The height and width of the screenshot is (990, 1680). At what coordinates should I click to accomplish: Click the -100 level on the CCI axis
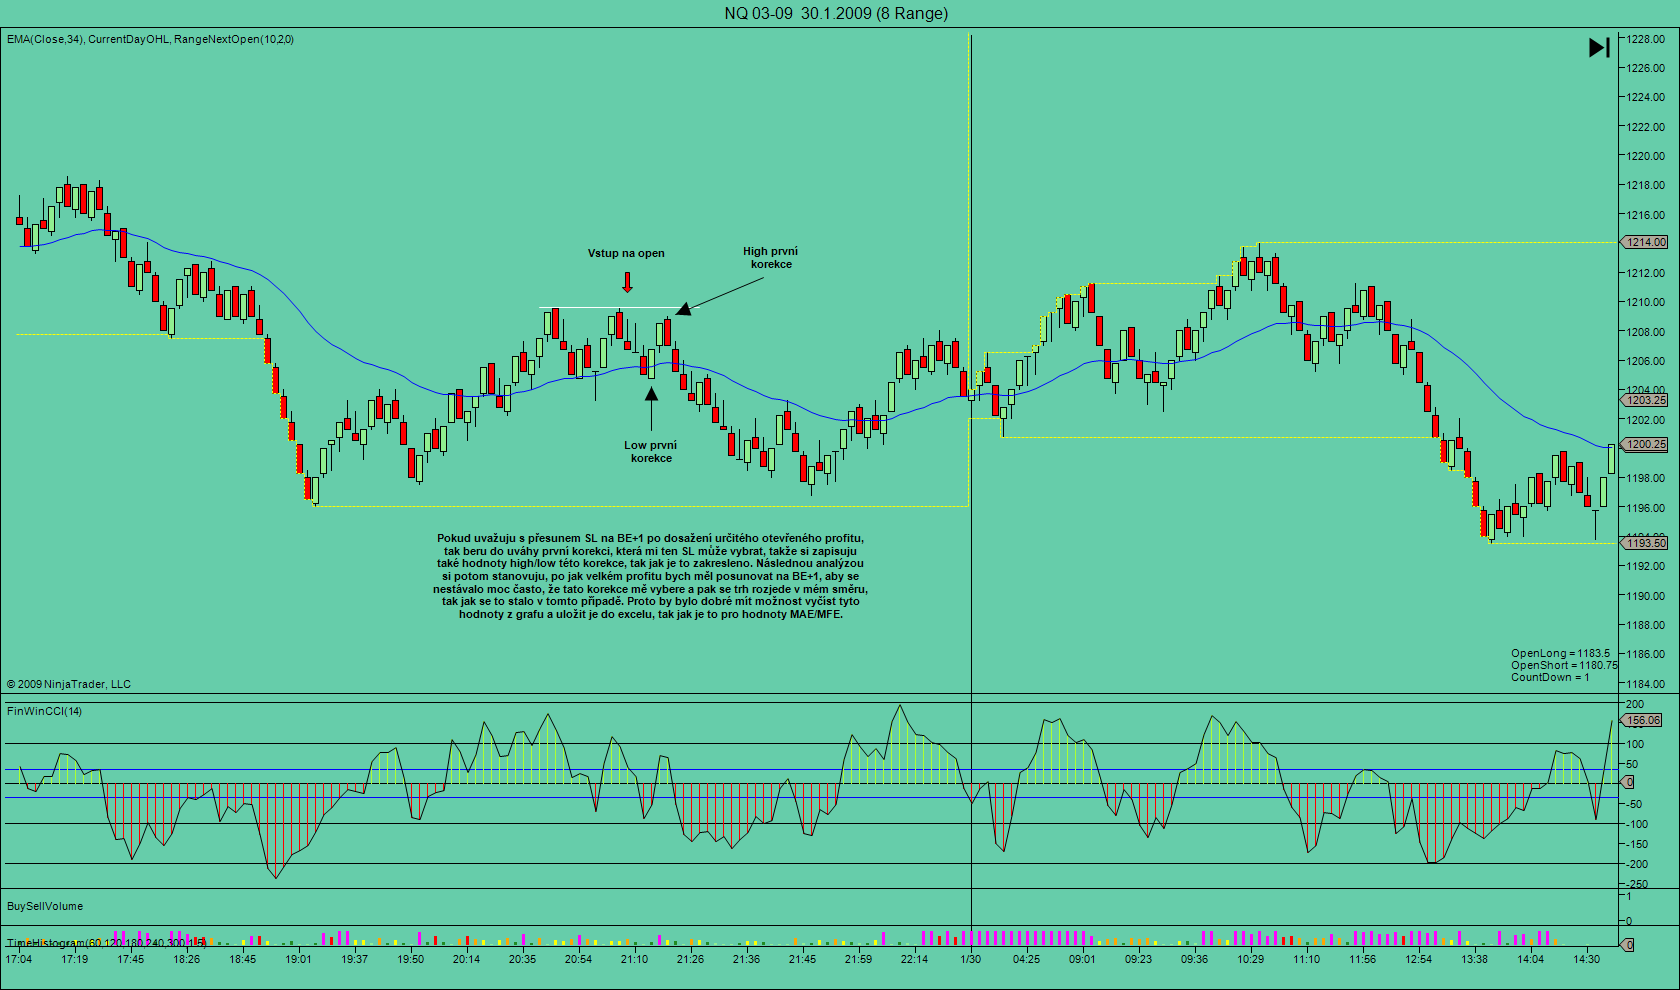point(1636,824)
